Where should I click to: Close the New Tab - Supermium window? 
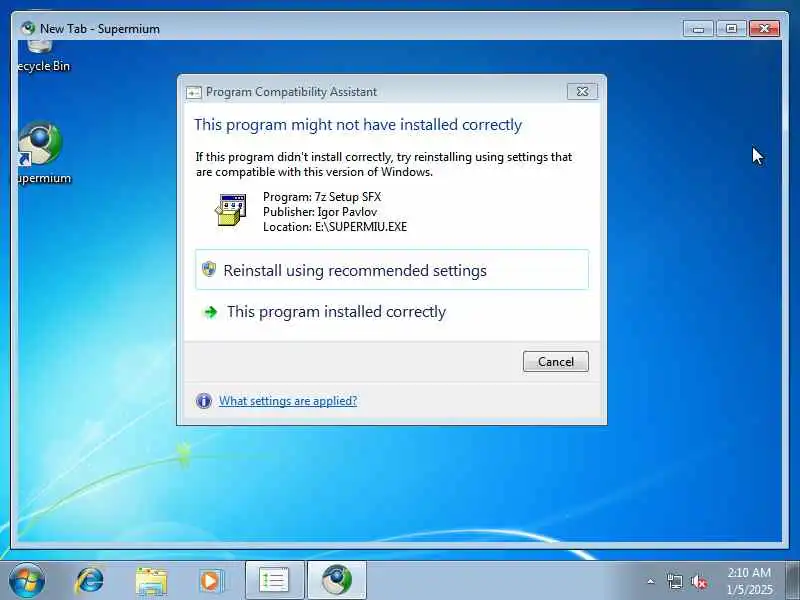coord(764,29)
